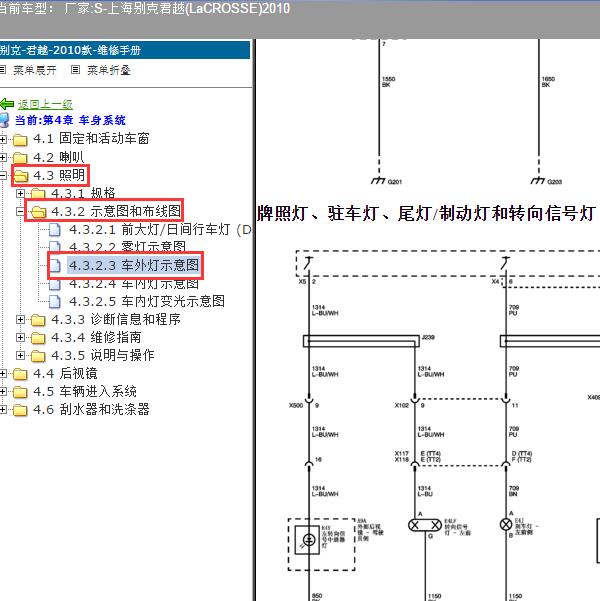The height and width of the screenshot is (601, 600).
Task: Click the folder icon for 4.3.1 规格
Action: pyautogui.click(x=38, y=193)
